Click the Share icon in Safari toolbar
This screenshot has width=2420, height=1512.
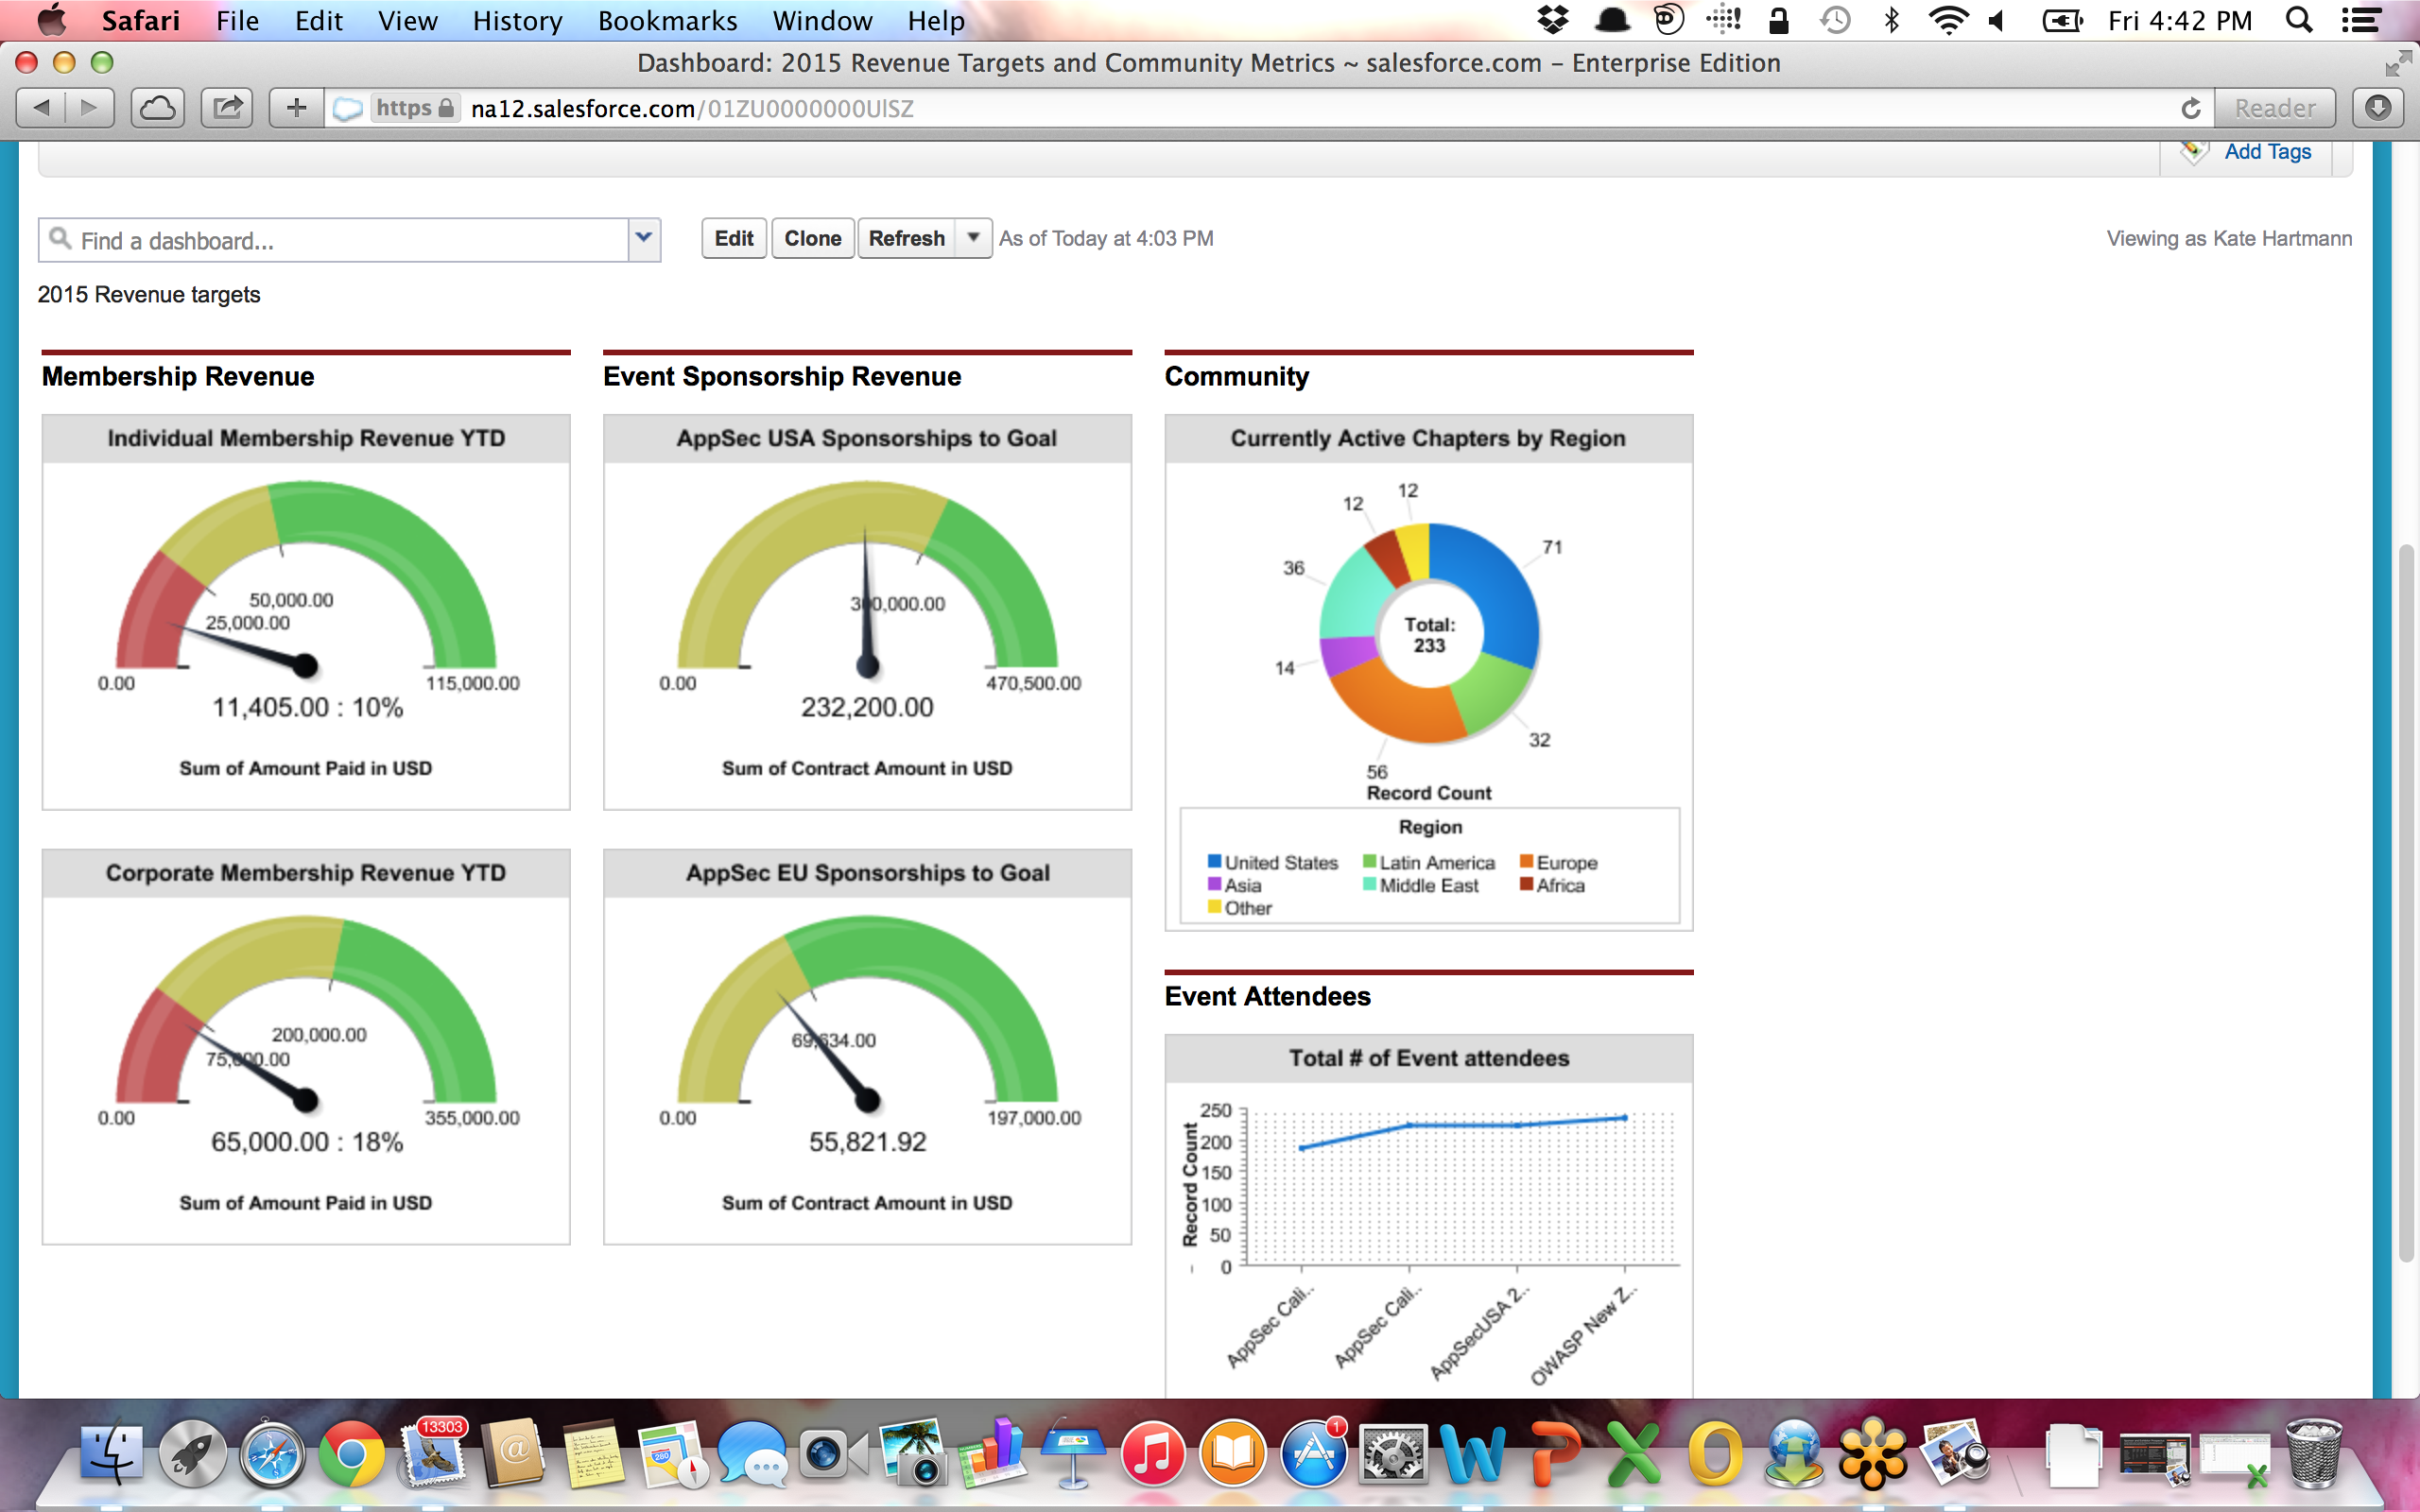tap(227, 108)
